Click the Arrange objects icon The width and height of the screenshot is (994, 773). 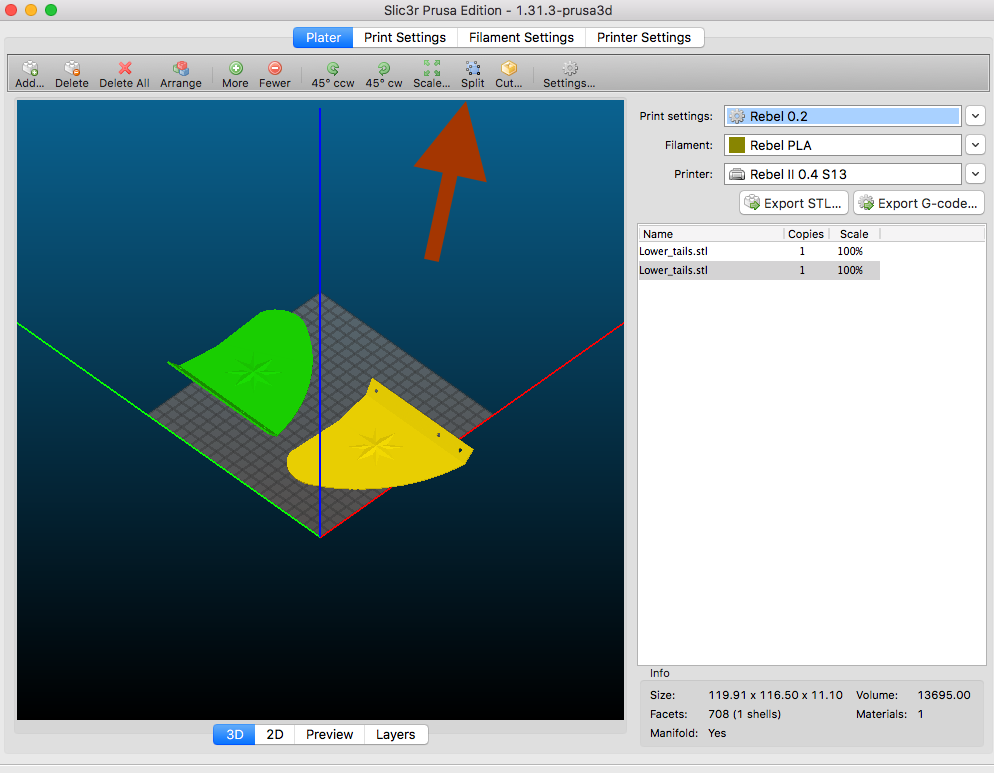tap(181, 69)
